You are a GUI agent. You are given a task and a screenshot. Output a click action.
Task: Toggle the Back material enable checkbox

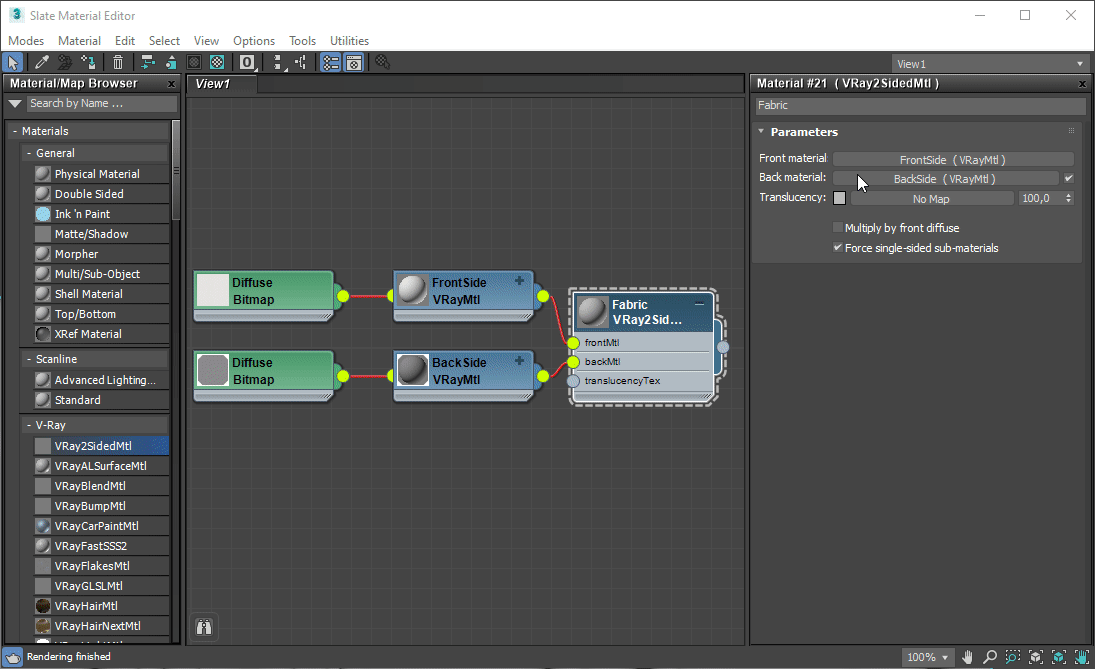(1069, 179)
